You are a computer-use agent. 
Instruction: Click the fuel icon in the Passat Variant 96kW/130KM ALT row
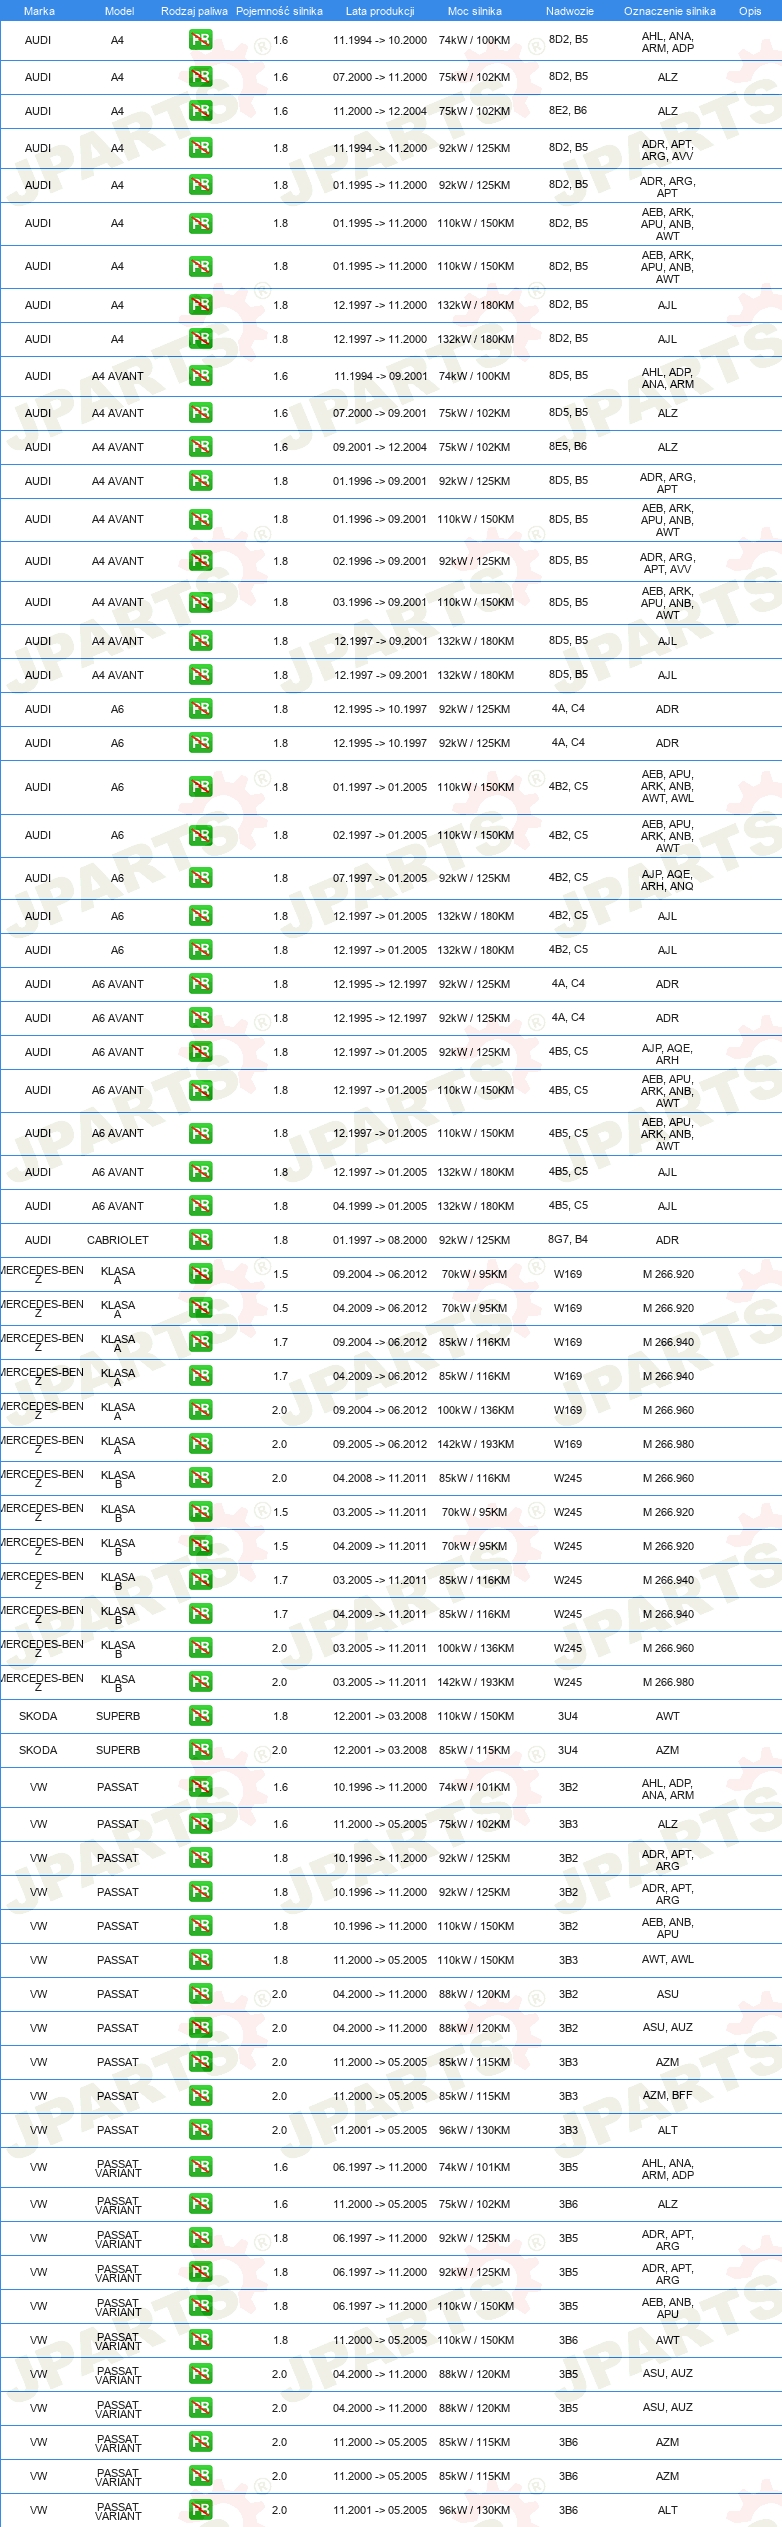pos(200,2510)
